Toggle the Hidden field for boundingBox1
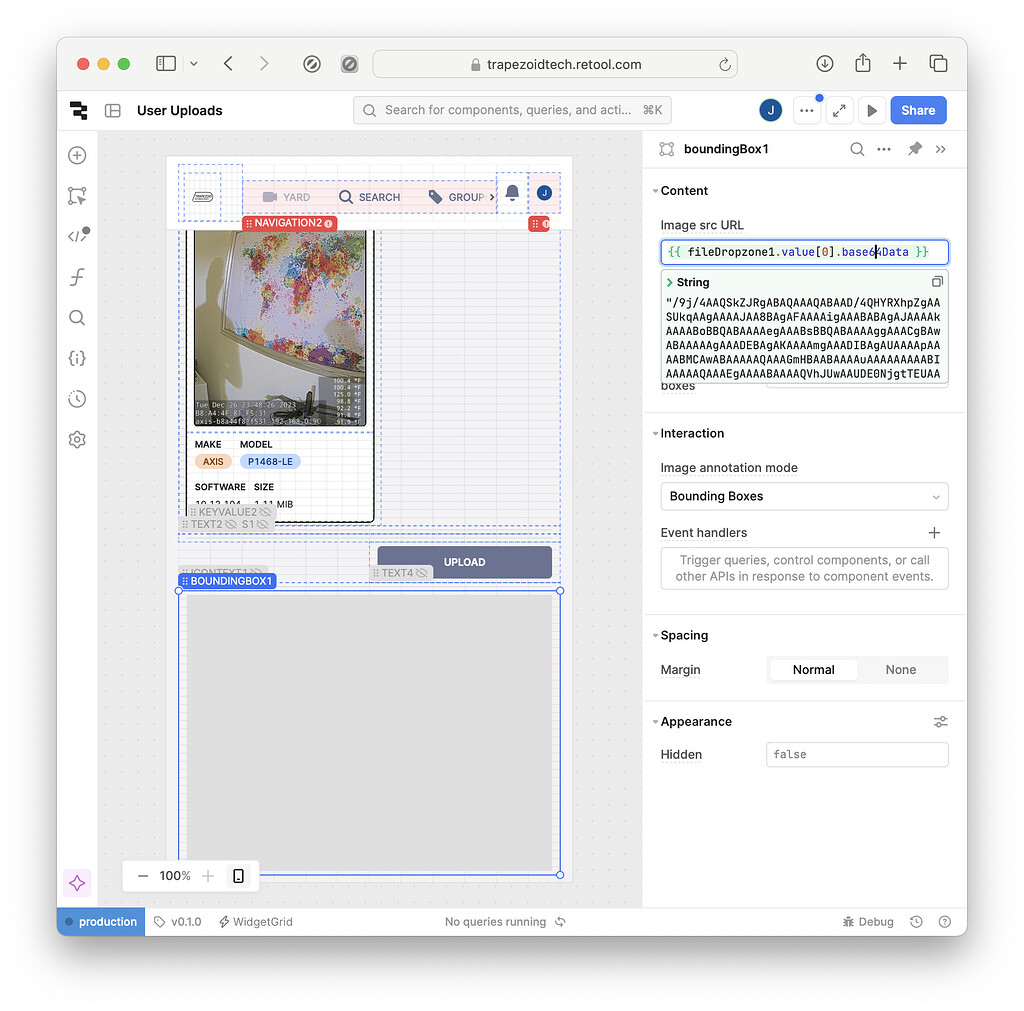The height and width of the screenshot is (1011, 1024). point(857,754)
